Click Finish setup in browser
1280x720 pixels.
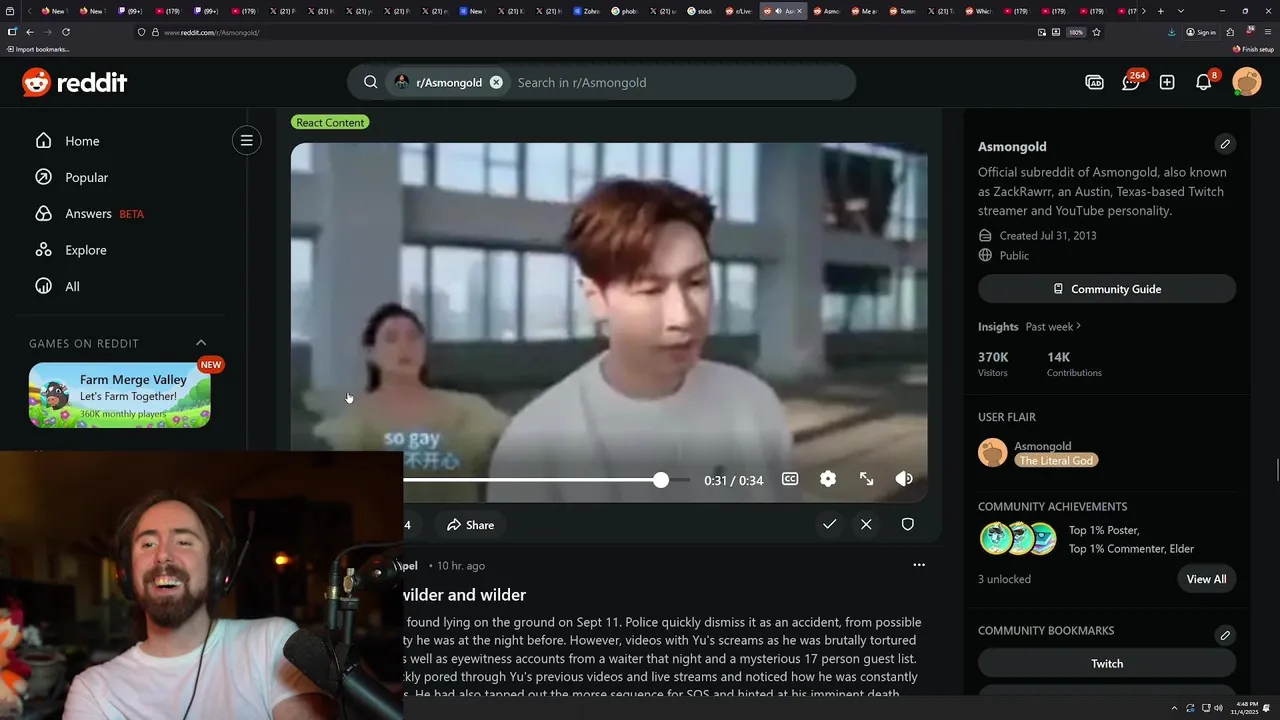(1254, 49)
